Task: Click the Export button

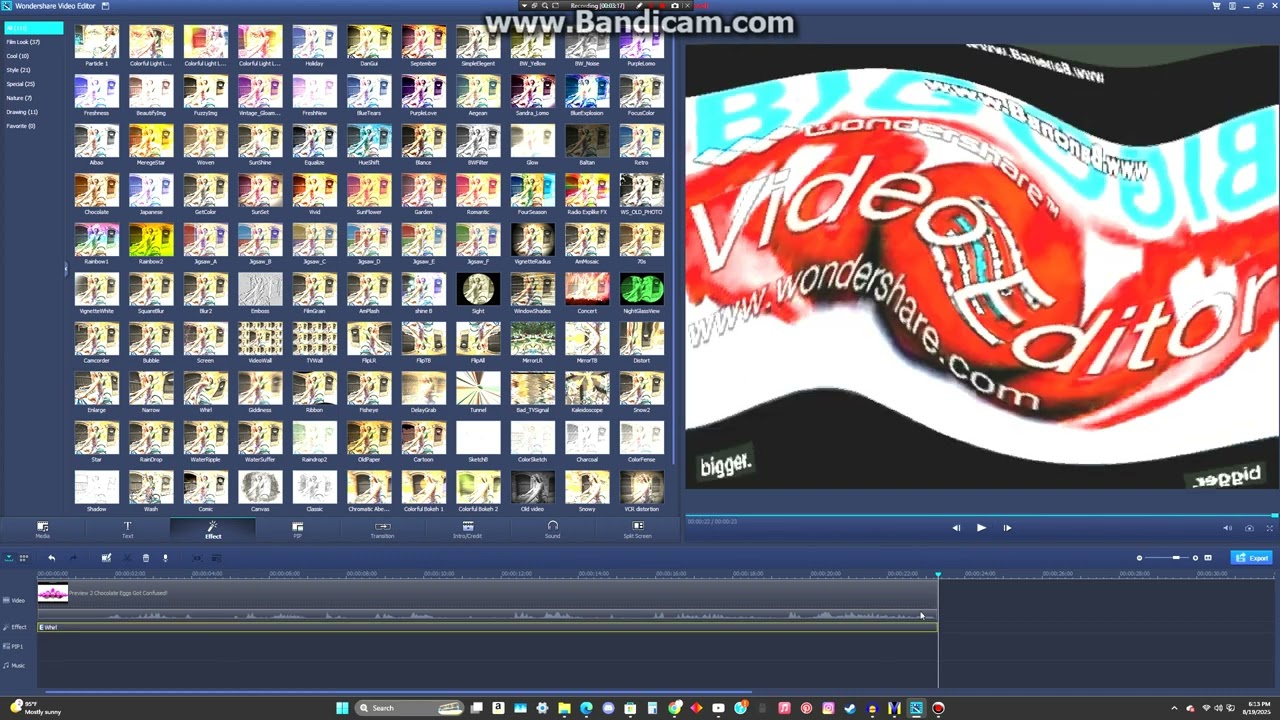Action: click(x=1252, y=558)
